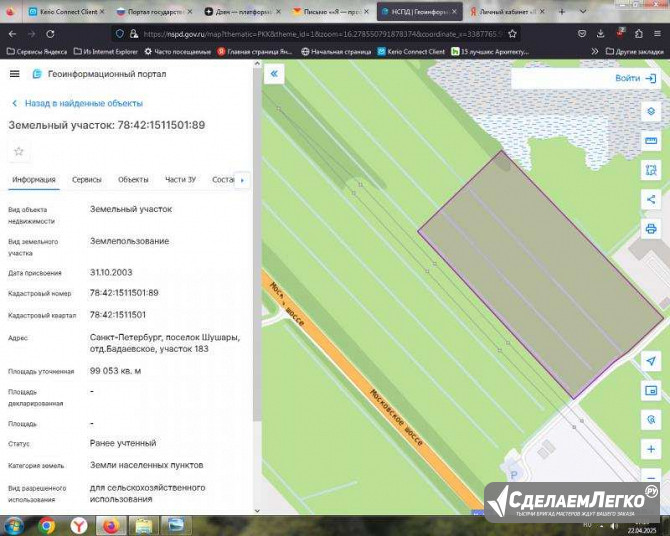Select the area value 99 053 кв. м
670x536 pixels.
coord(115,371)
